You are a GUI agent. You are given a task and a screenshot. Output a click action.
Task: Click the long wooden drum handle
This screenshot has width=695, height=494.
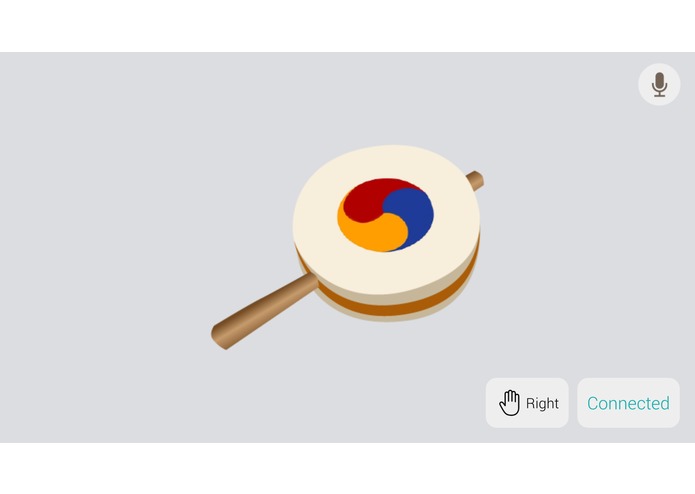click(x=264, y=312)
